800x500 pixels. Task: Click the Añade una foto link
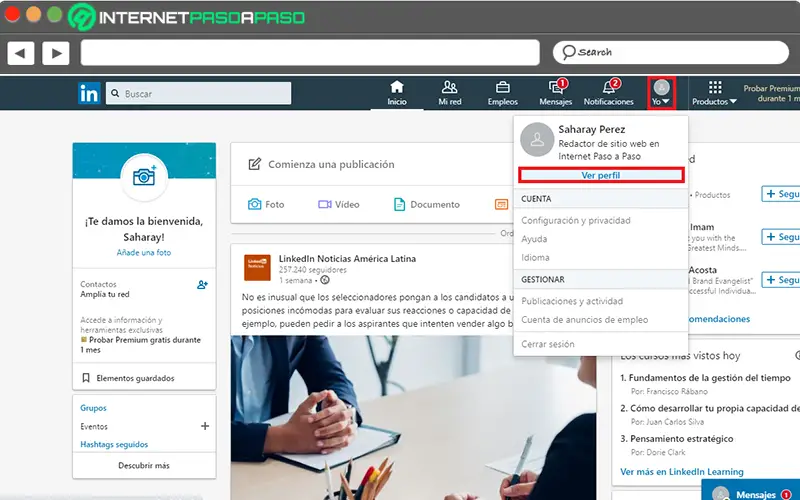pos(144,253)
